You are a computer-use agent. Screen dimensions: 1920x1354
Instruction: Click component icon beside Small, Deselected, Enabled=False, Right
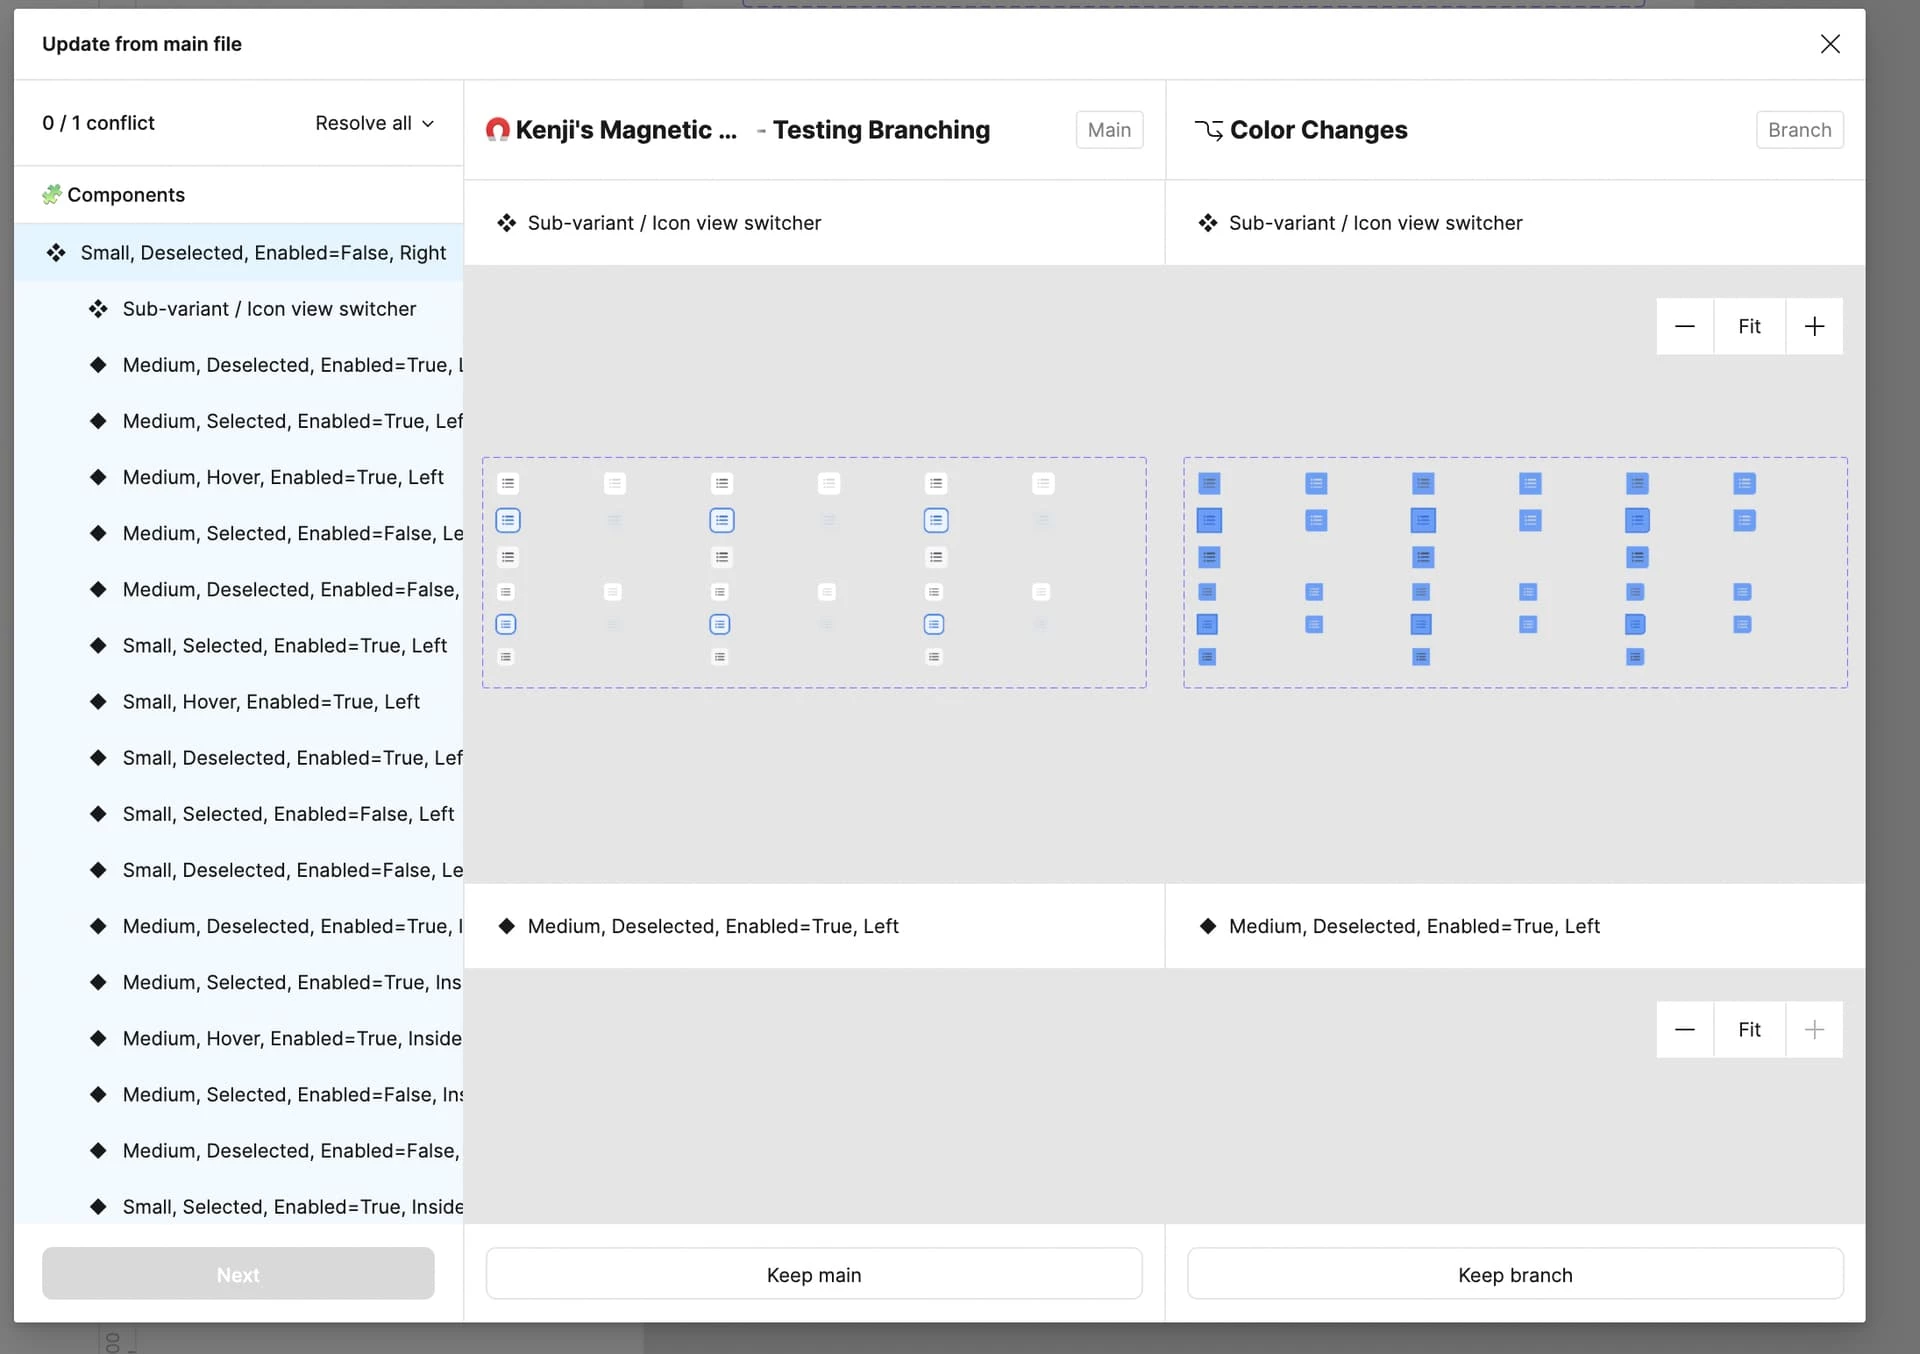click(x=56, y=253)
